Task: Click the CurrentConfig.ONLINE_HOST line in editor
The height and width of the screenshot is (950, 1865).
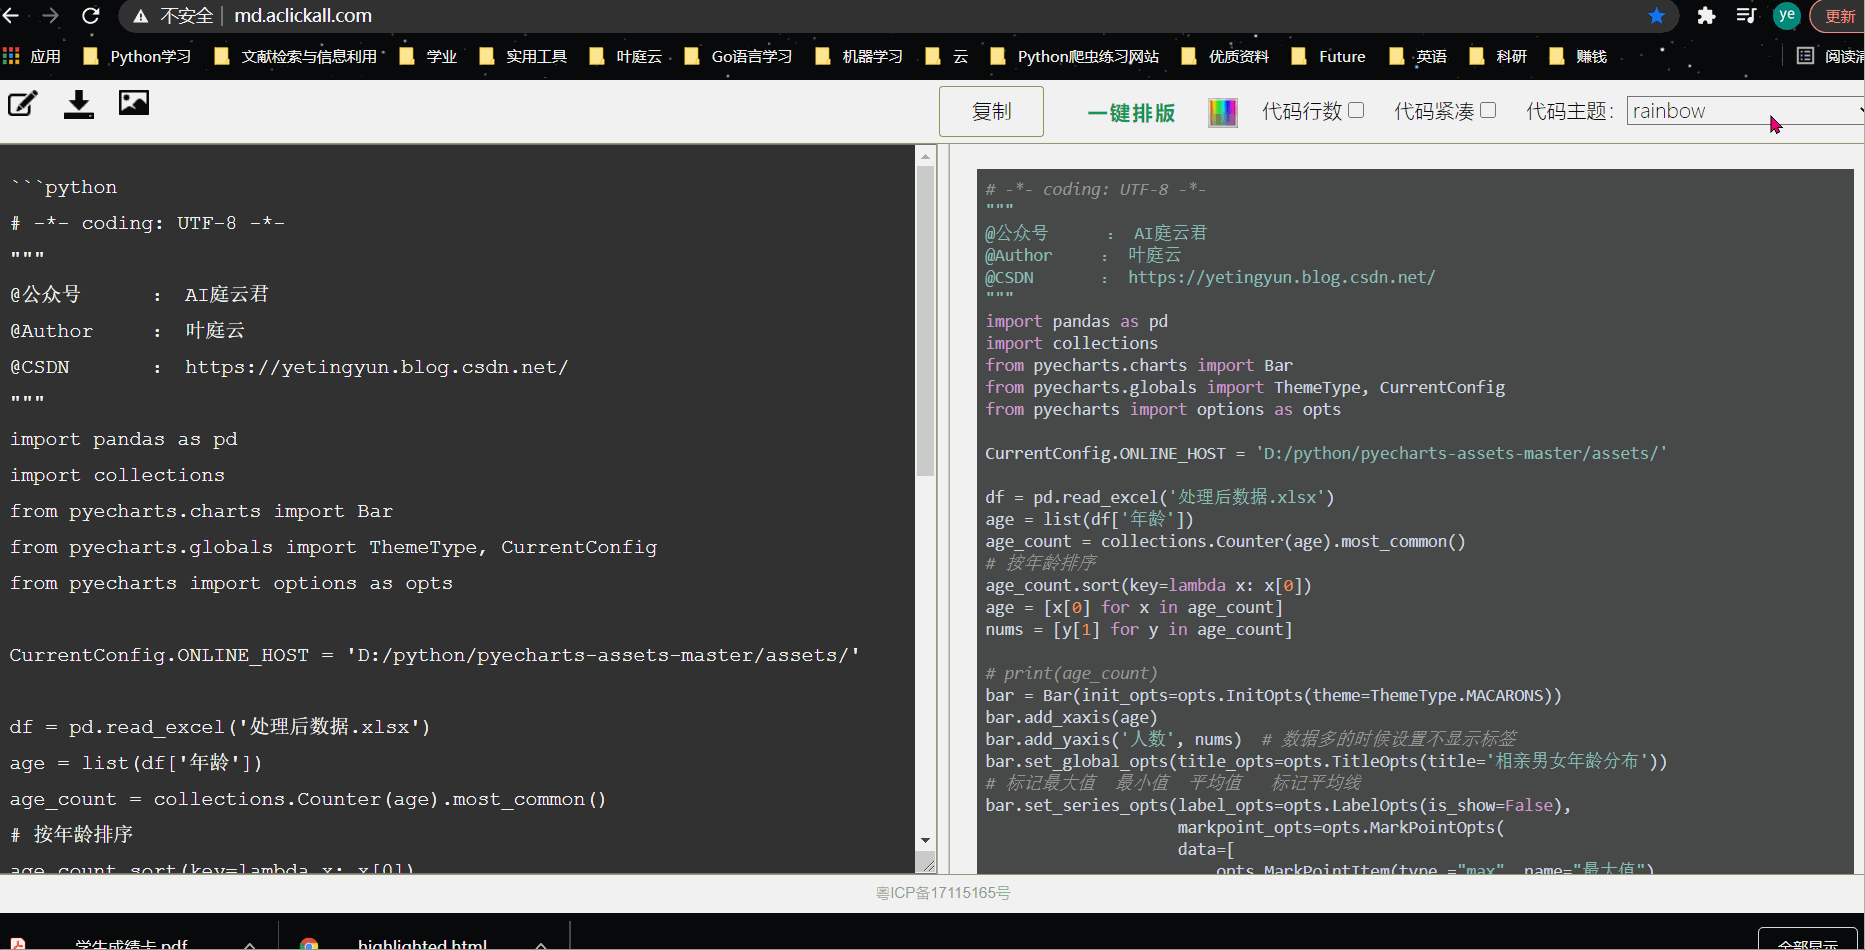Action: [434, 655]
